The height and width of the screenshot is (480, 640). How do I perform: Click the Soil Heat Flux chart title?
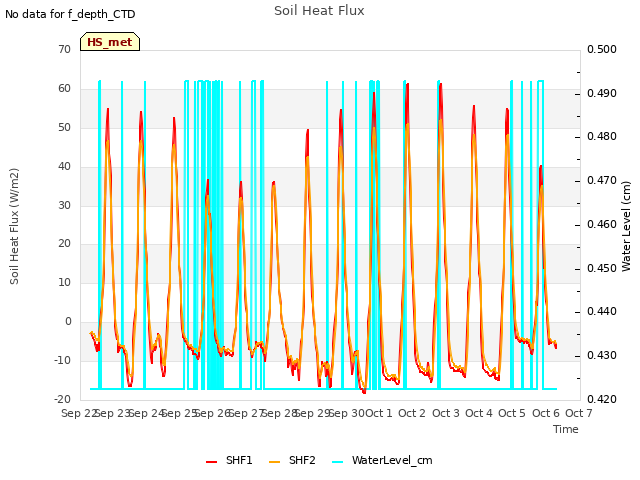point(319,11)
